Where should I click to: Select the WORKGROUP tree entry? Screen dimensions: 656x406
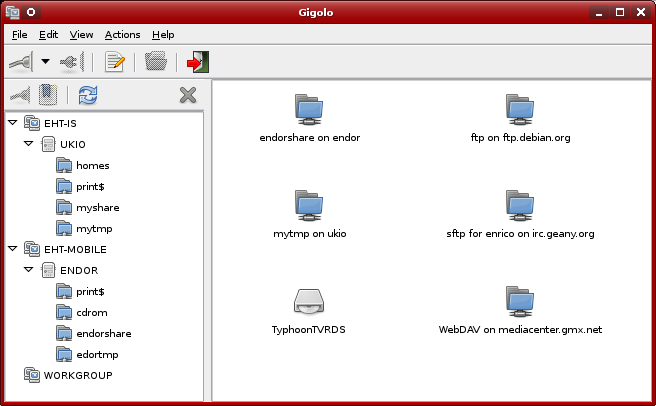pyautogui.click(x=77, y=375)
